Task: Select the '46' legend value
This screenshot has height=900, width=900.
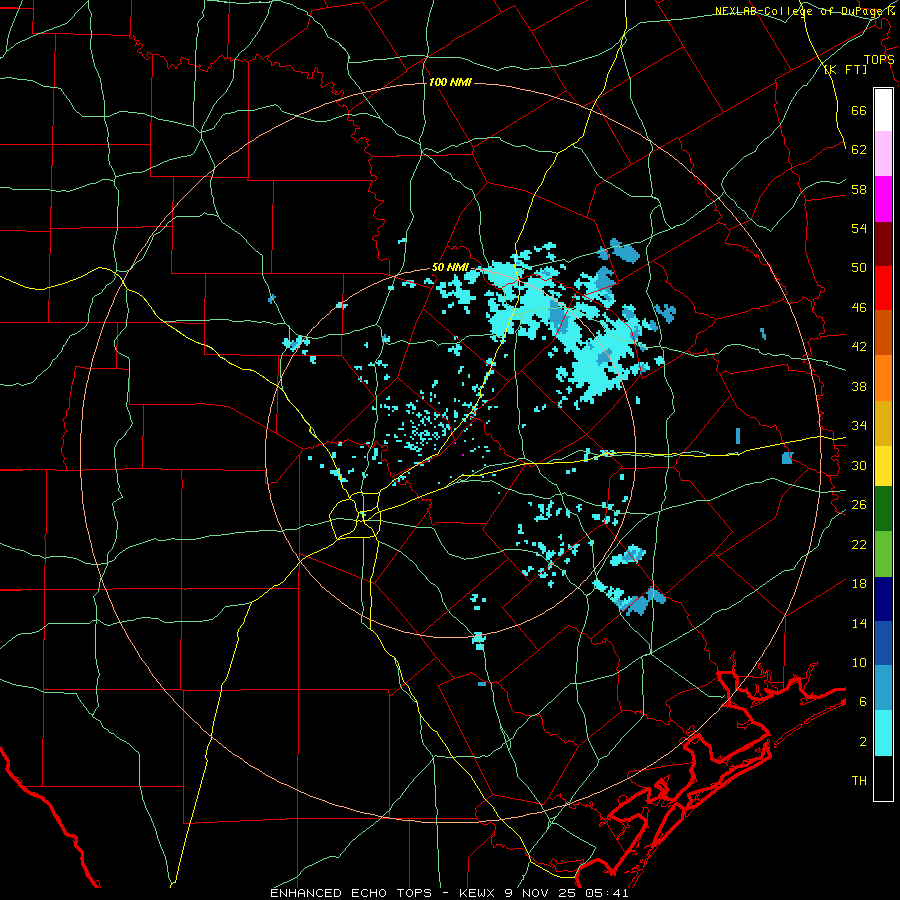Action: [x=859, y=308]
